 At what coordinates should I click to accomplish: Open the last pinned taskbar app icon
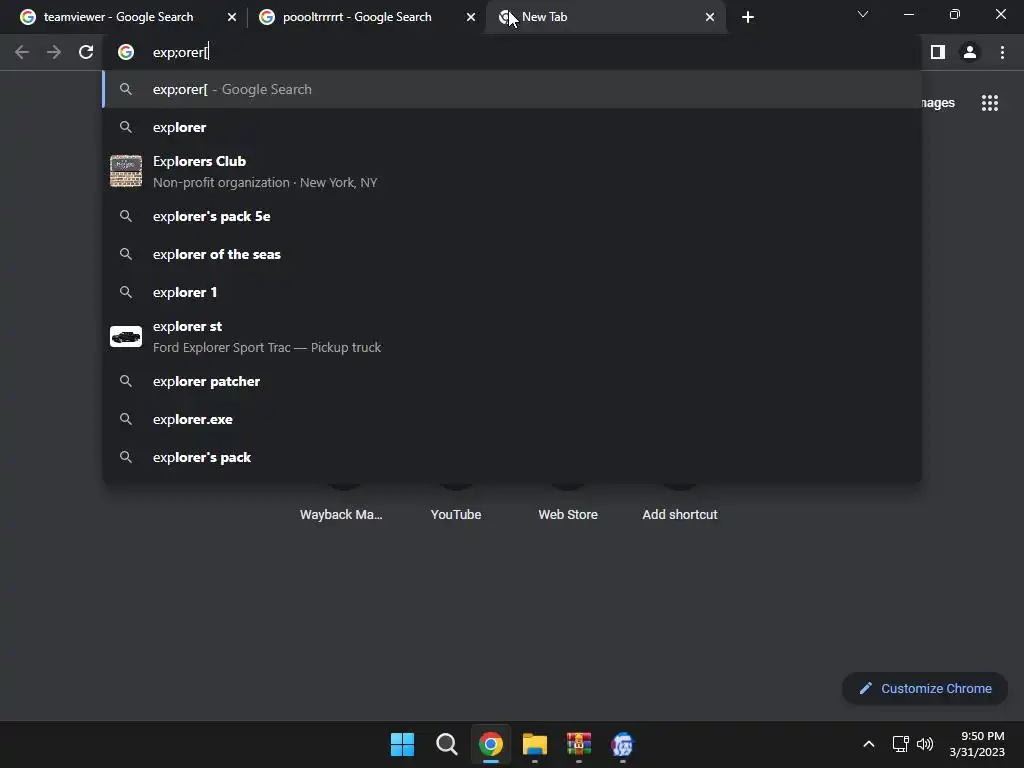pyautogui.click(x=622, y=744)
